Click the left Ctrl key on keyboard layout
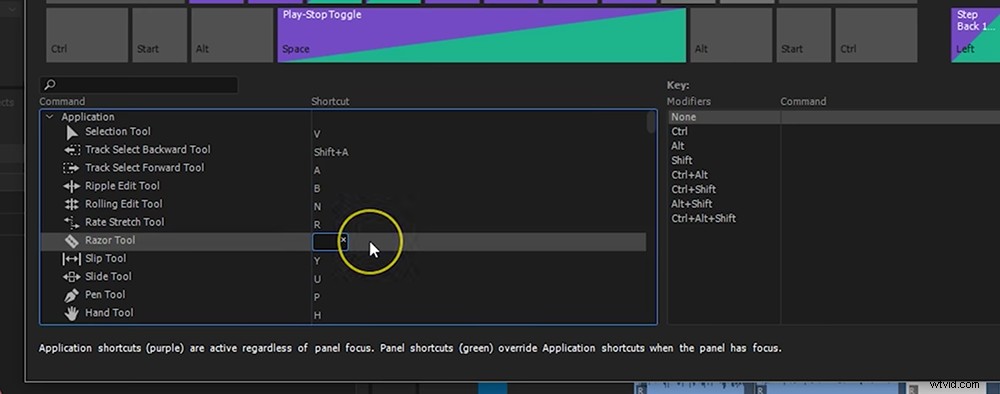Image resolution: width=1000 pixels, height=394 pixels. (x=87, y=35)
